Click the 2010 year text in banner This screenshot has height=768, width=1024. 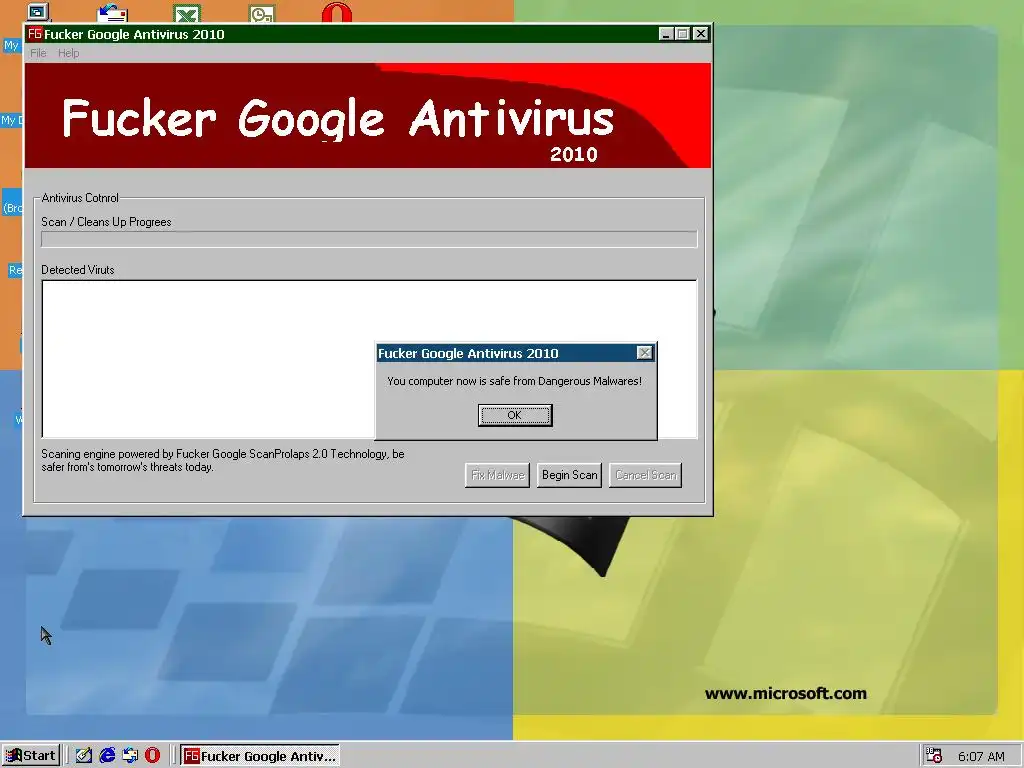coord(573,154)
